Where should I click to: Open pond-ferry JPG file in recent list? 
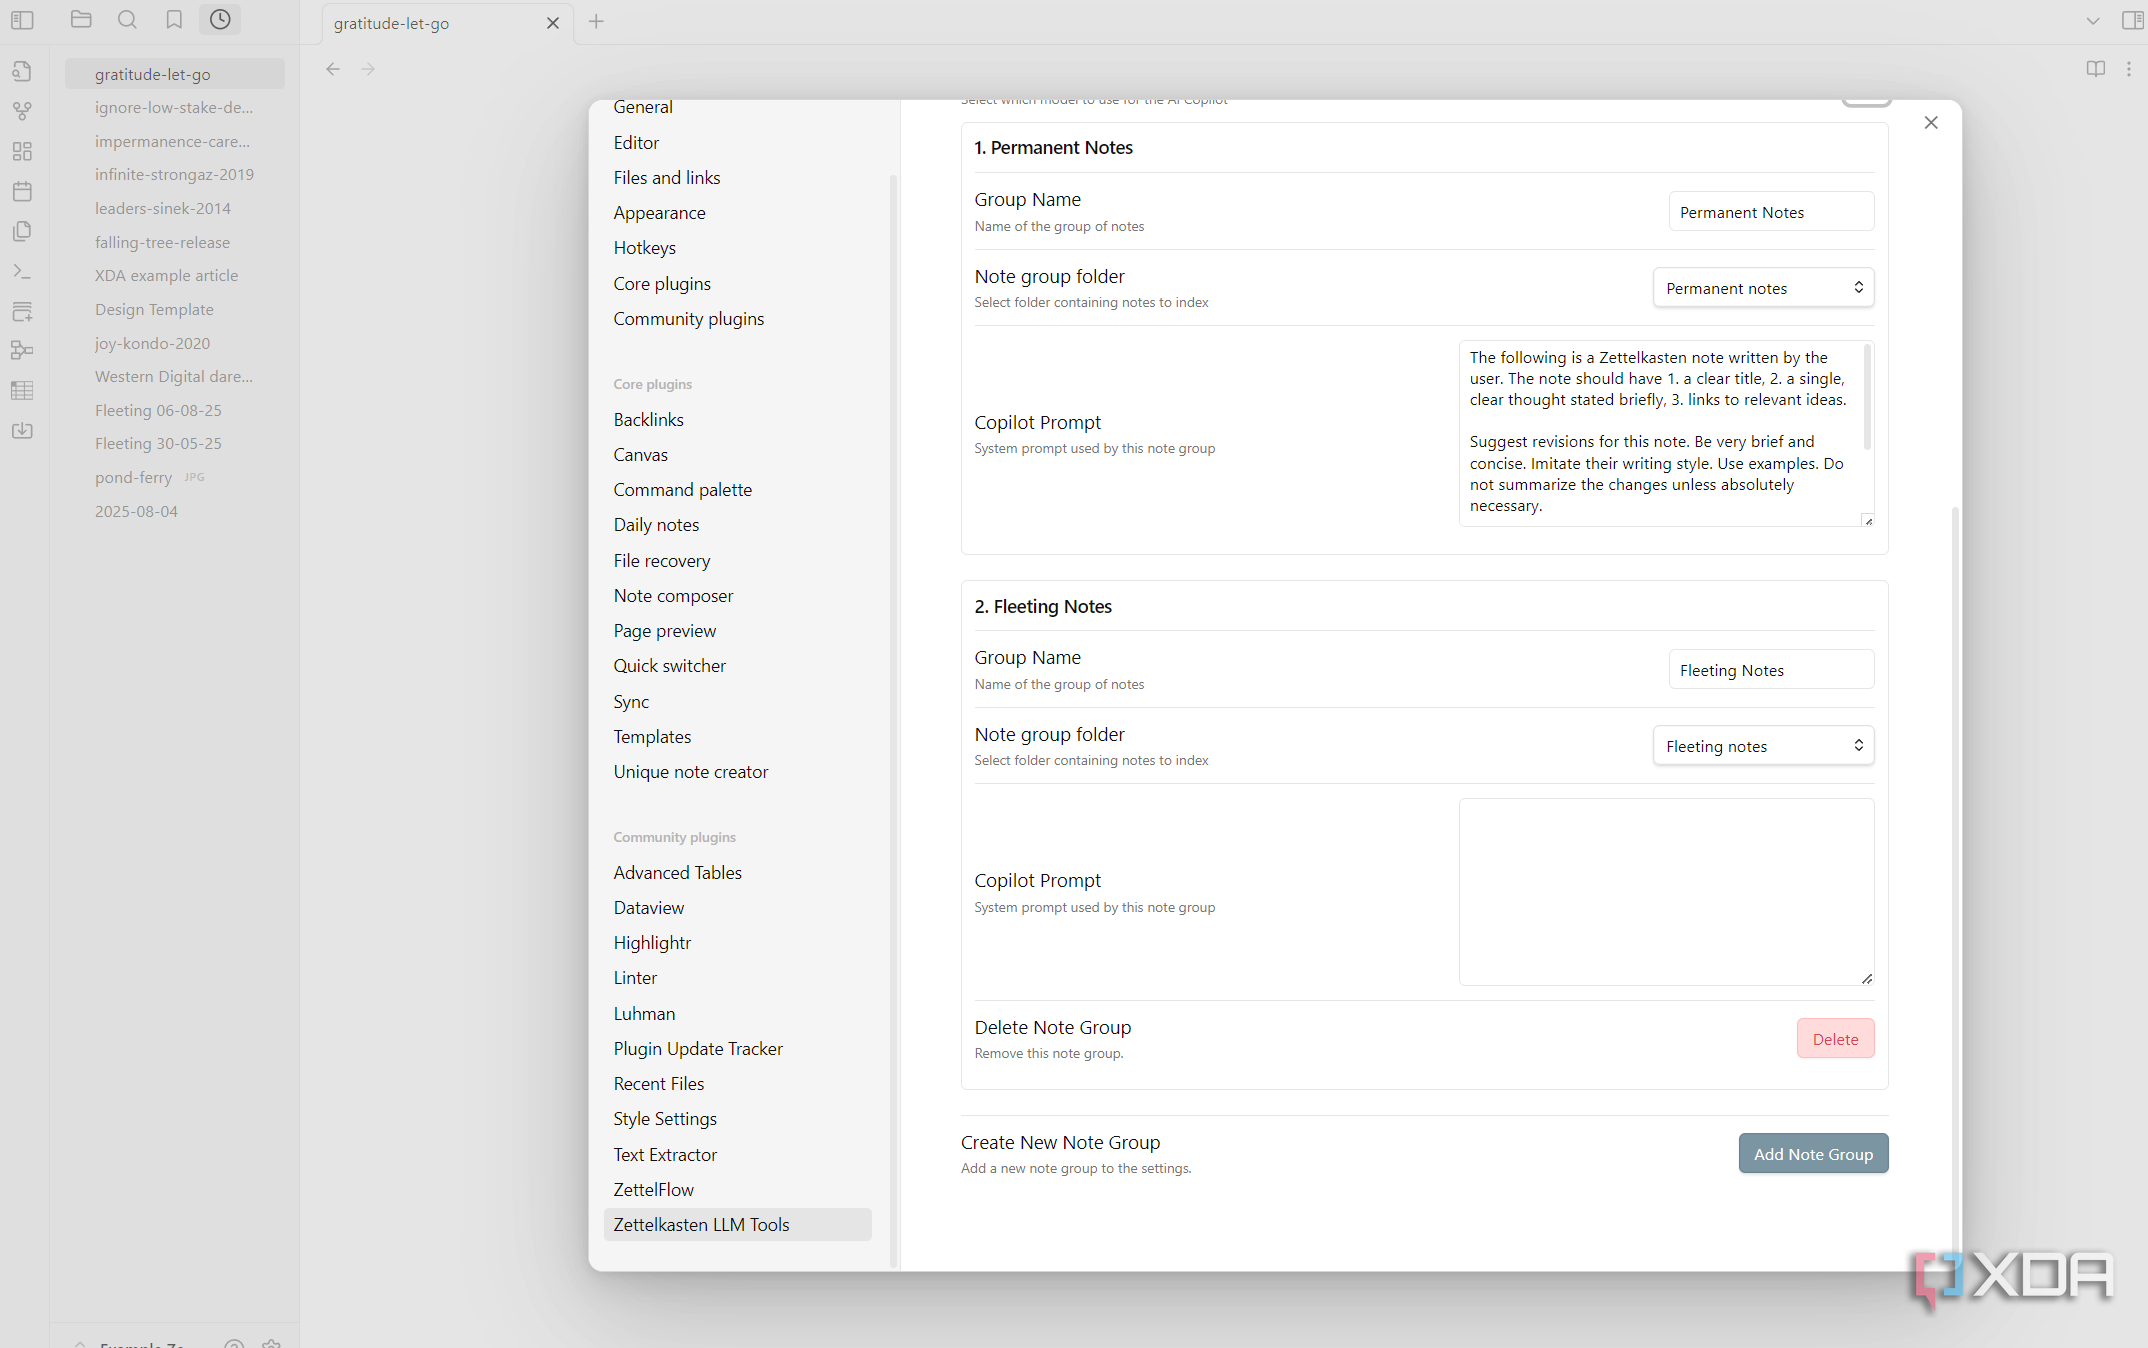coord(150,477)
